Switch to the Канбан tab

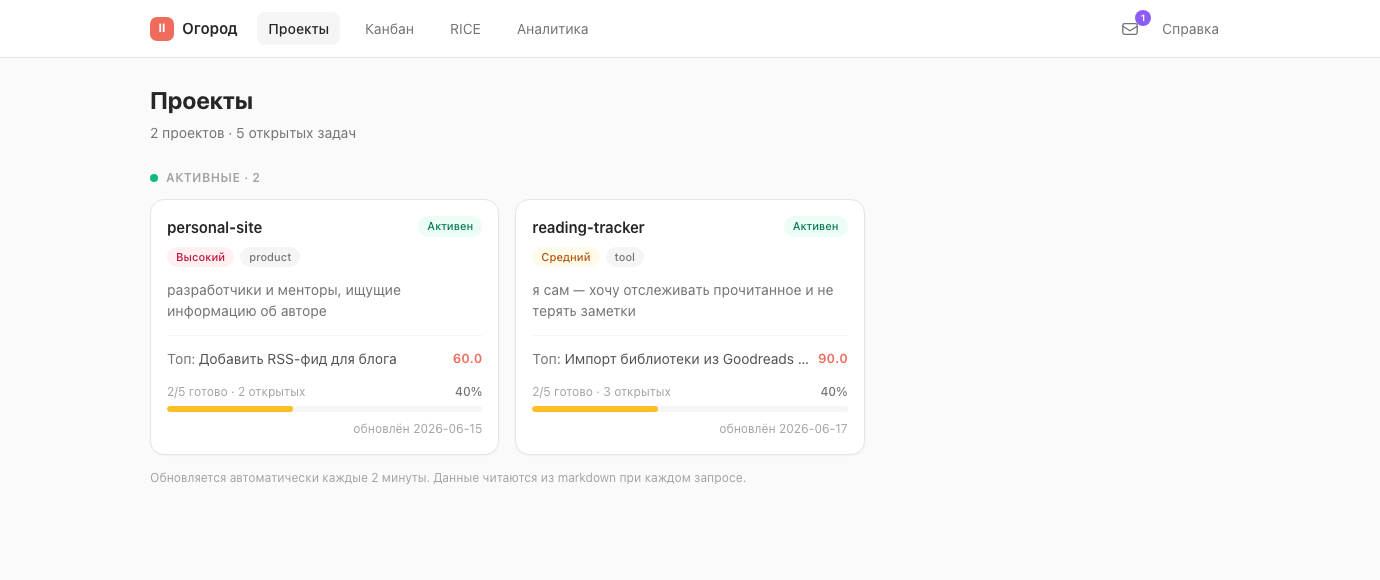pos(389,29)
